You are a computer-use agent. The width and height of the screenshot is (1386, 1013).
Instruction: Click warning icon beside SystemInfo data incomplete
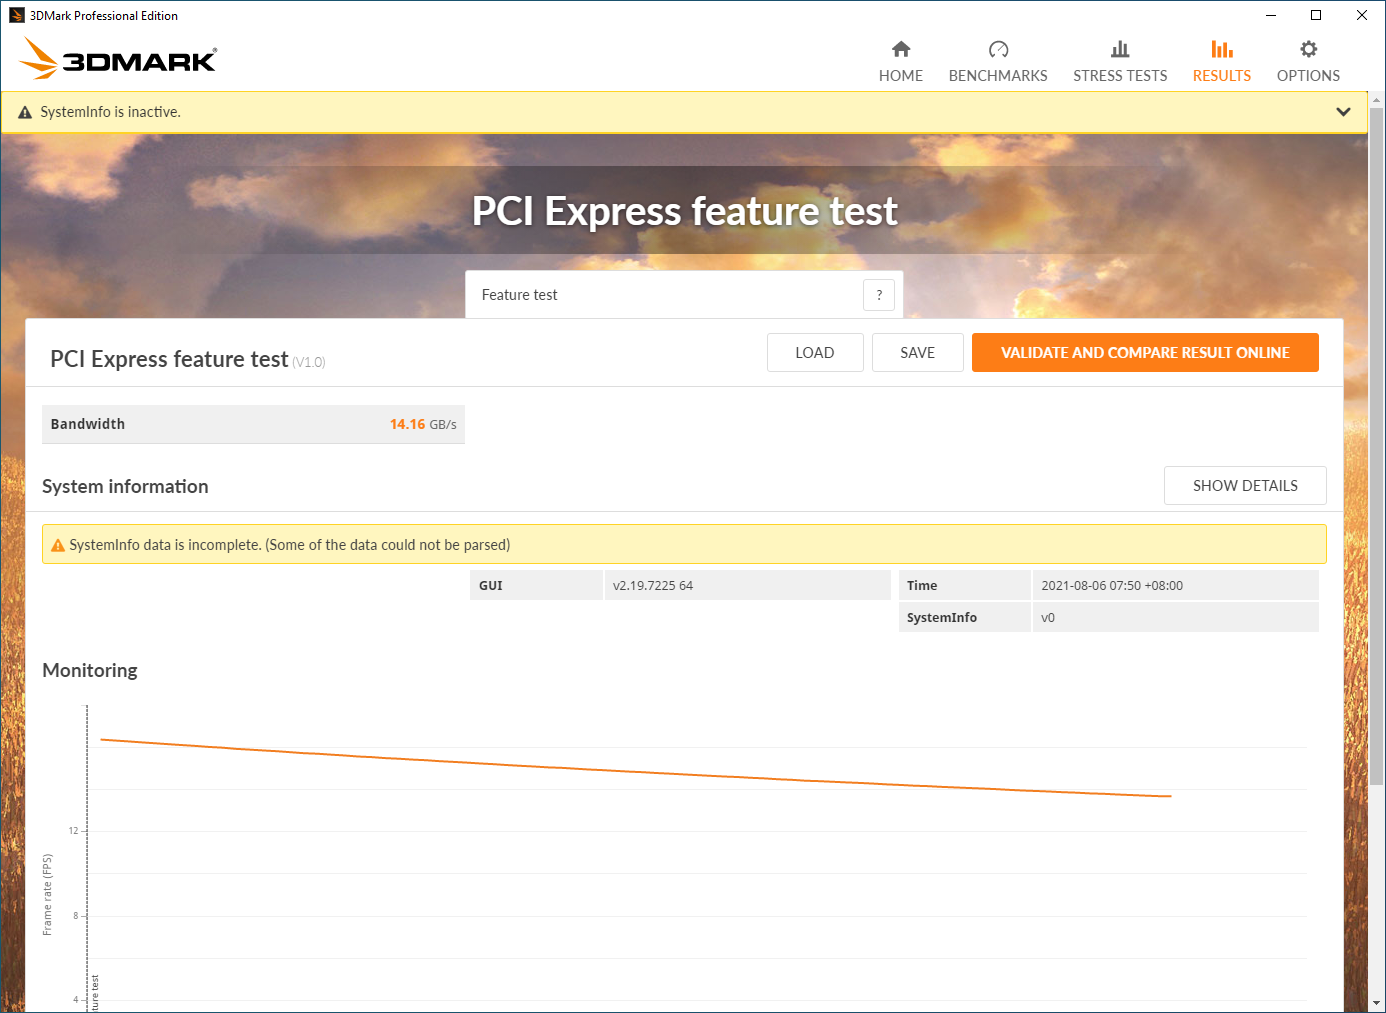click(58, 545)
